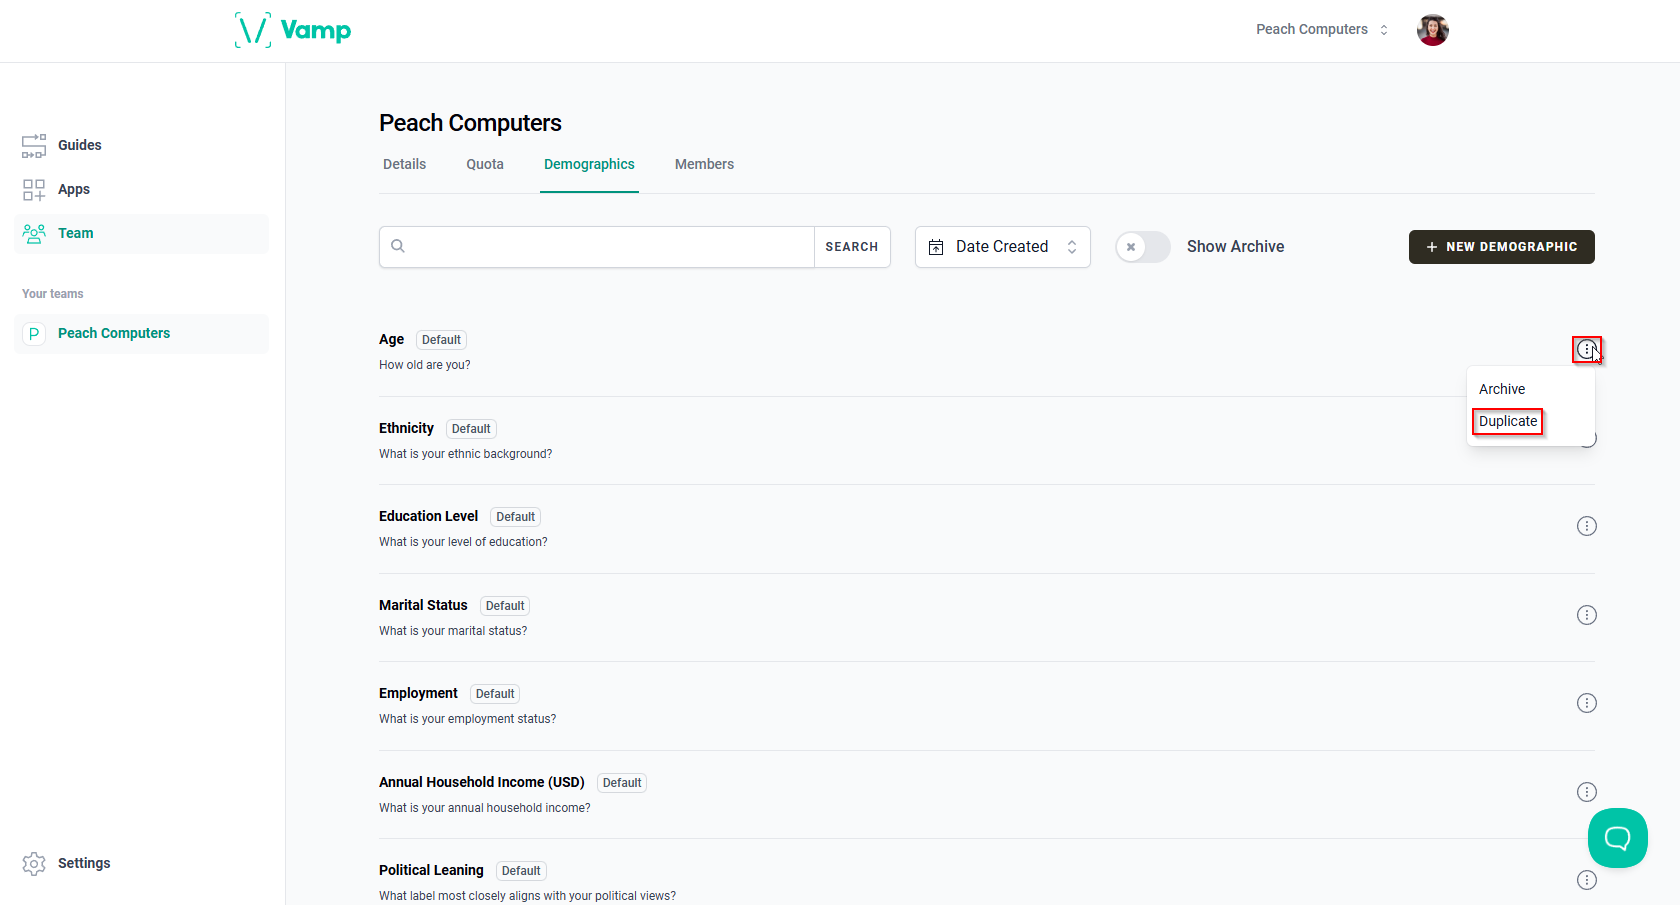Image resolution: width=1680 pixels, height=905 pixels.
Task: Click the SEARCH button
Action: [852, 247]
